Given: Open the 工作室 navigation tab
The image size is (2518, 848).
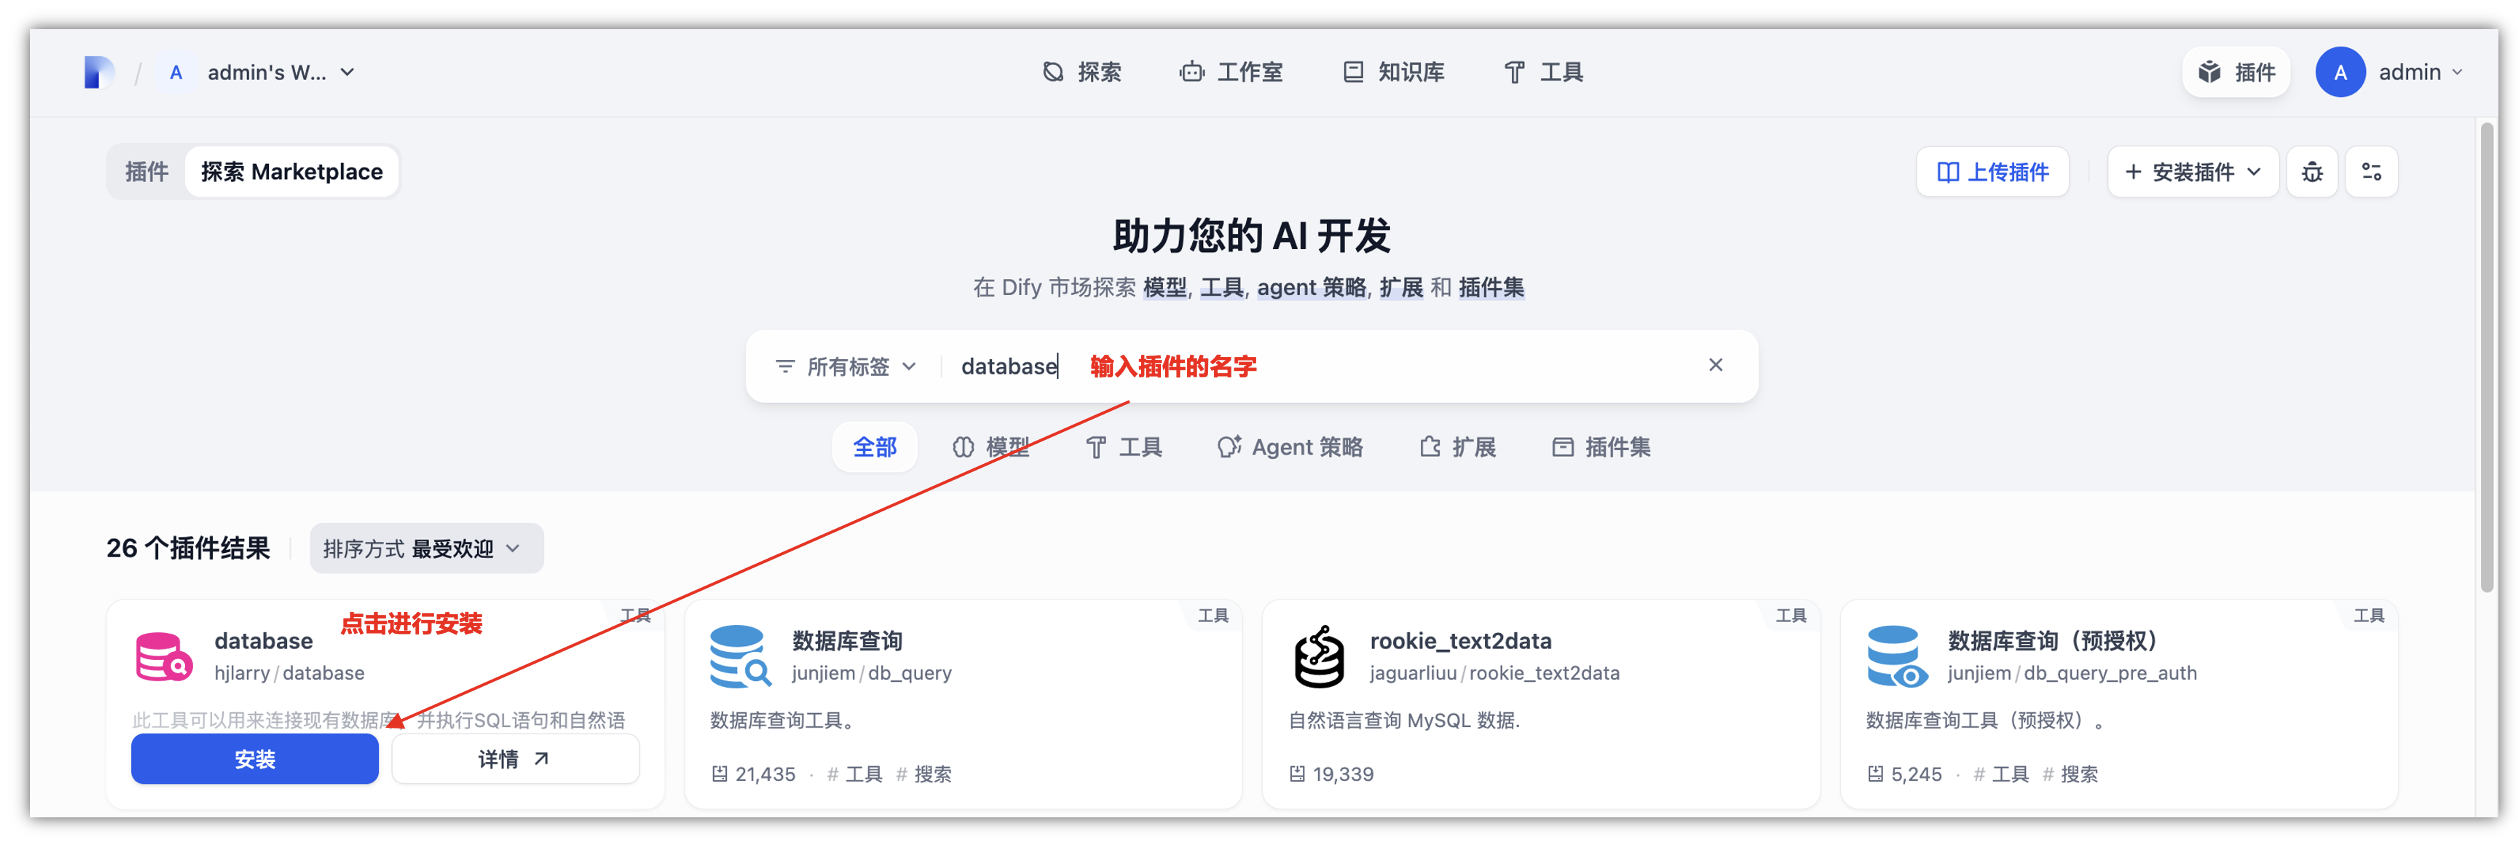Looking at the screenshot, I should point(1231,72).
